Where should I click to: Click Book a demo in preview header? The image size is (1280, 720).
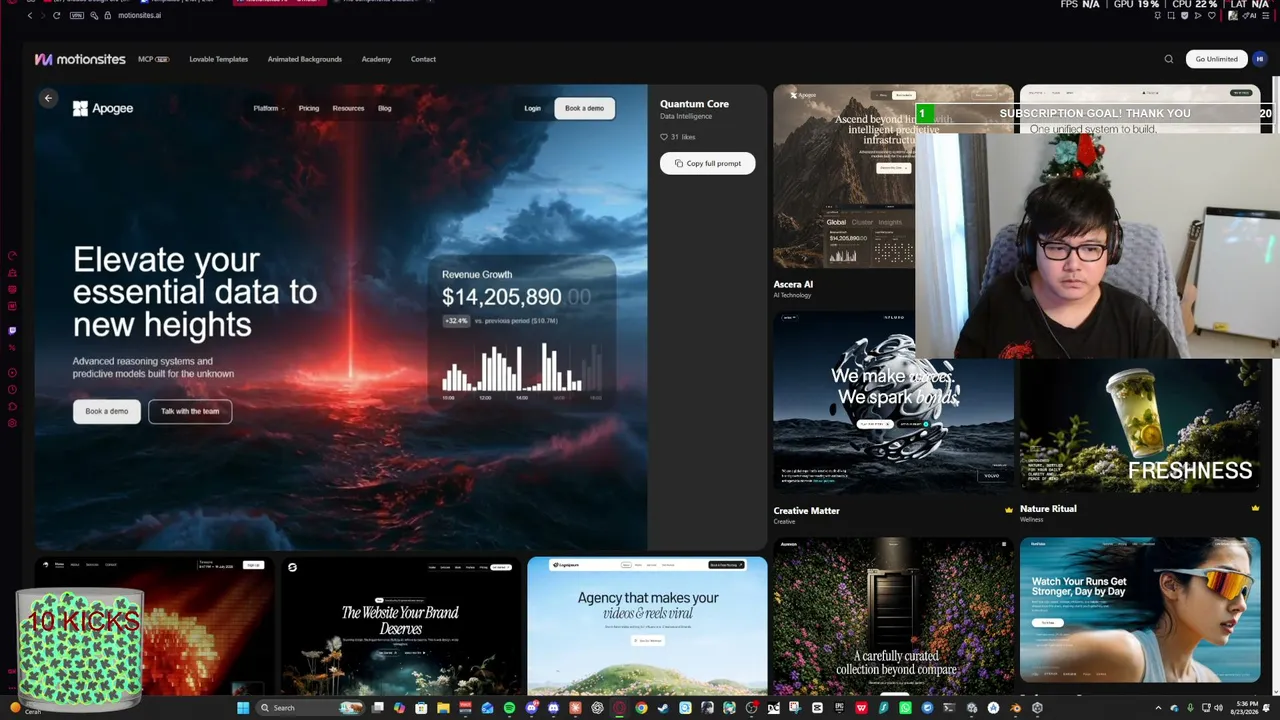click(585, 108)
